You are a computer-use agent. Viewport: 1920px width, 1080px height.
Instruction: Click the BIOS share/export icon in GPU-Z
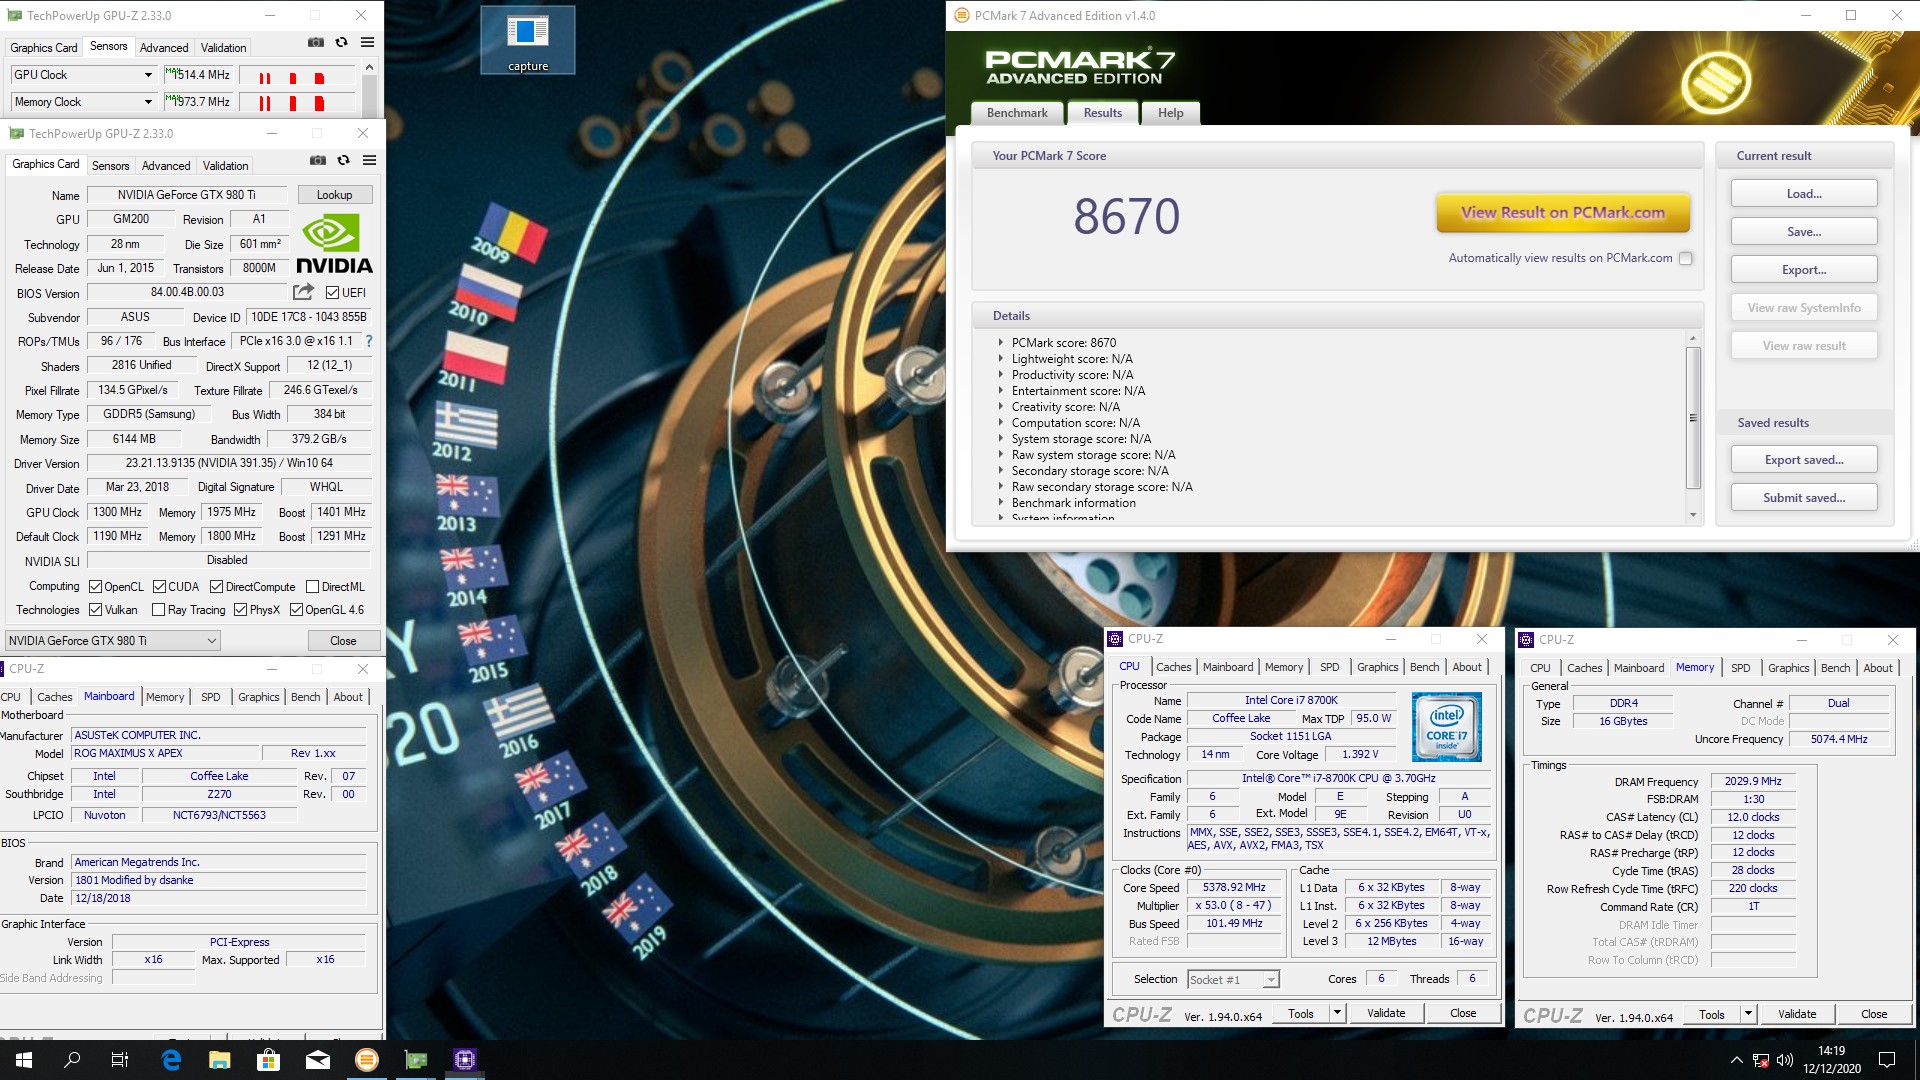pyautogui.click(x=303, y=292)
